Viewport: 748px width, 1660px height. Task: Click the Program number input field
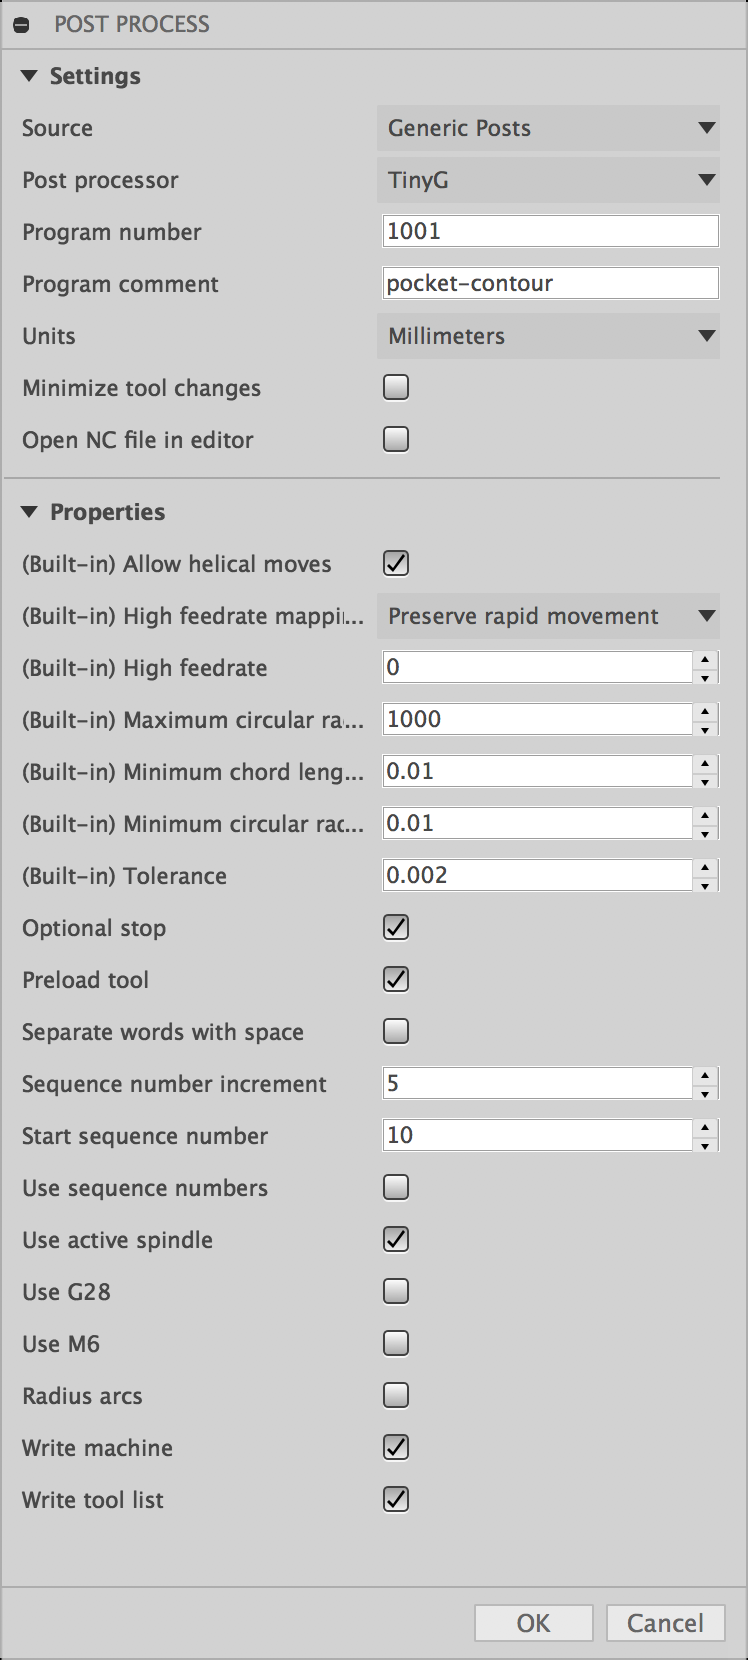[x=549, y=231]
